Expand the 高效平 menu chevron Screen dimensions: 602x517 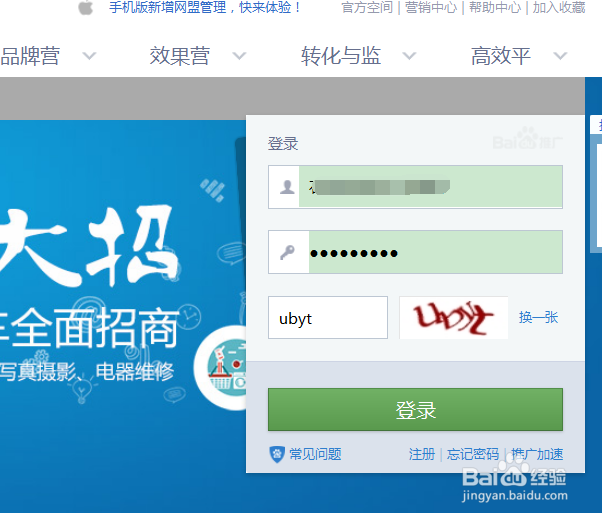[x=560, y=56]
